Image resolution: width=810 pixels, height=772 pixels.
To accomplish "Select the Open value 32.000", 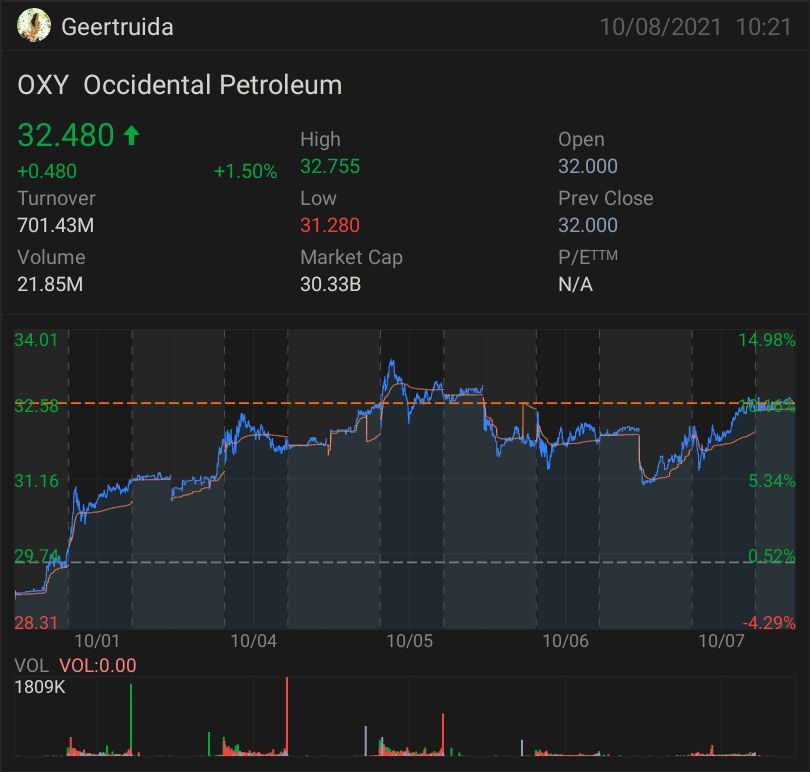I will click(x=587, y=166).
